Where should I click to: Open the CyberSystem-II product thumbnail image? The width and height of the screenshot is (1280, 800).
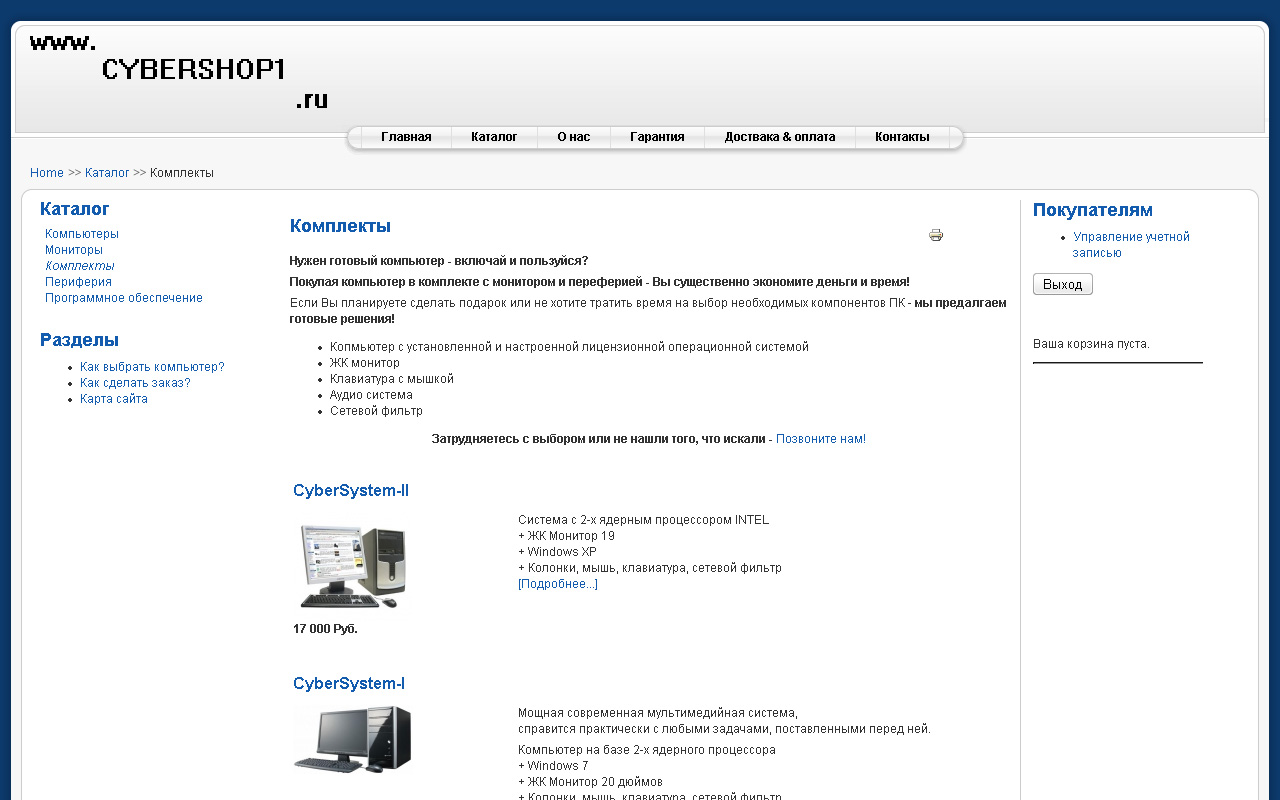pyautogui.click(x=352, y=563)
